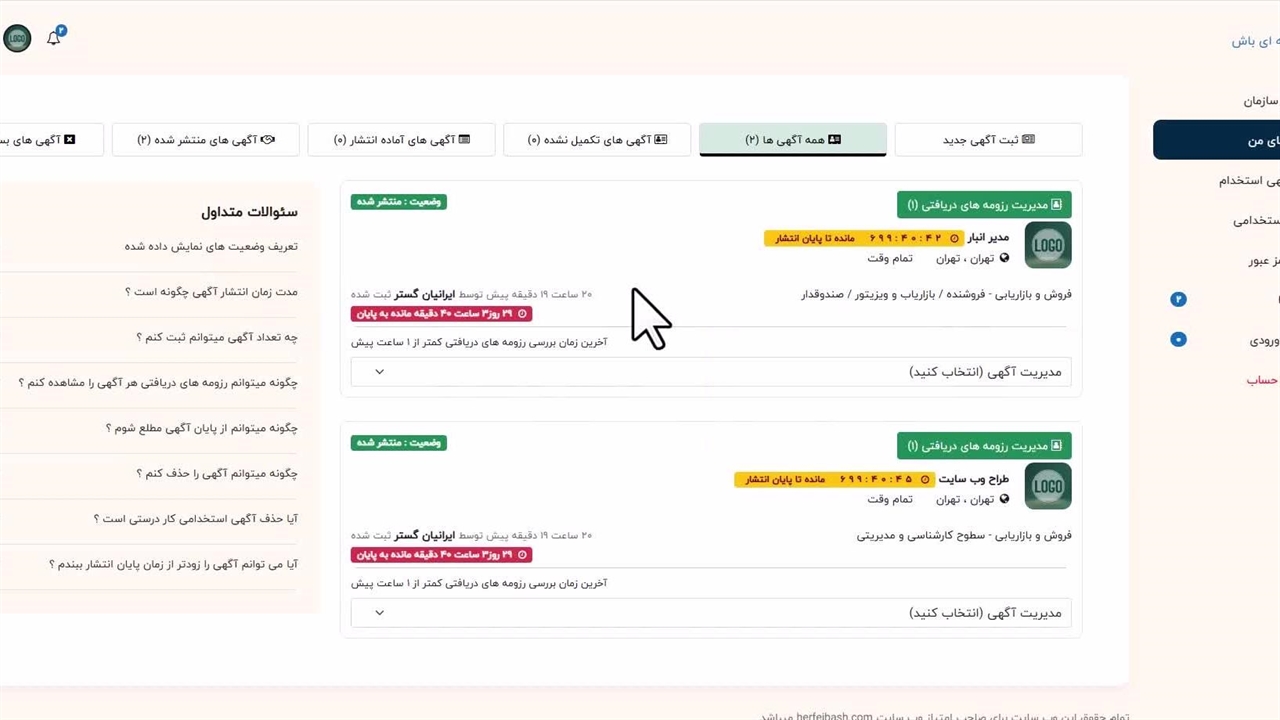Click the company logo of طراح وب سایت ad
This screenshot has width=1280, height=720.
[x=1047, y=486]
